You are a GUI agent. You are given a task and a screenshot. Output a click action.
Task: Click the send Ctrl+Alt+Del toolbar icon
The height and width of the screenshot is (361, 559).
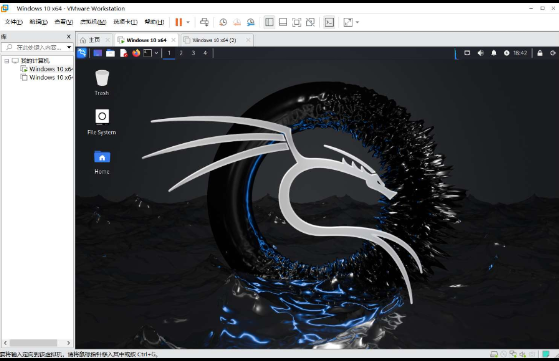204,22
